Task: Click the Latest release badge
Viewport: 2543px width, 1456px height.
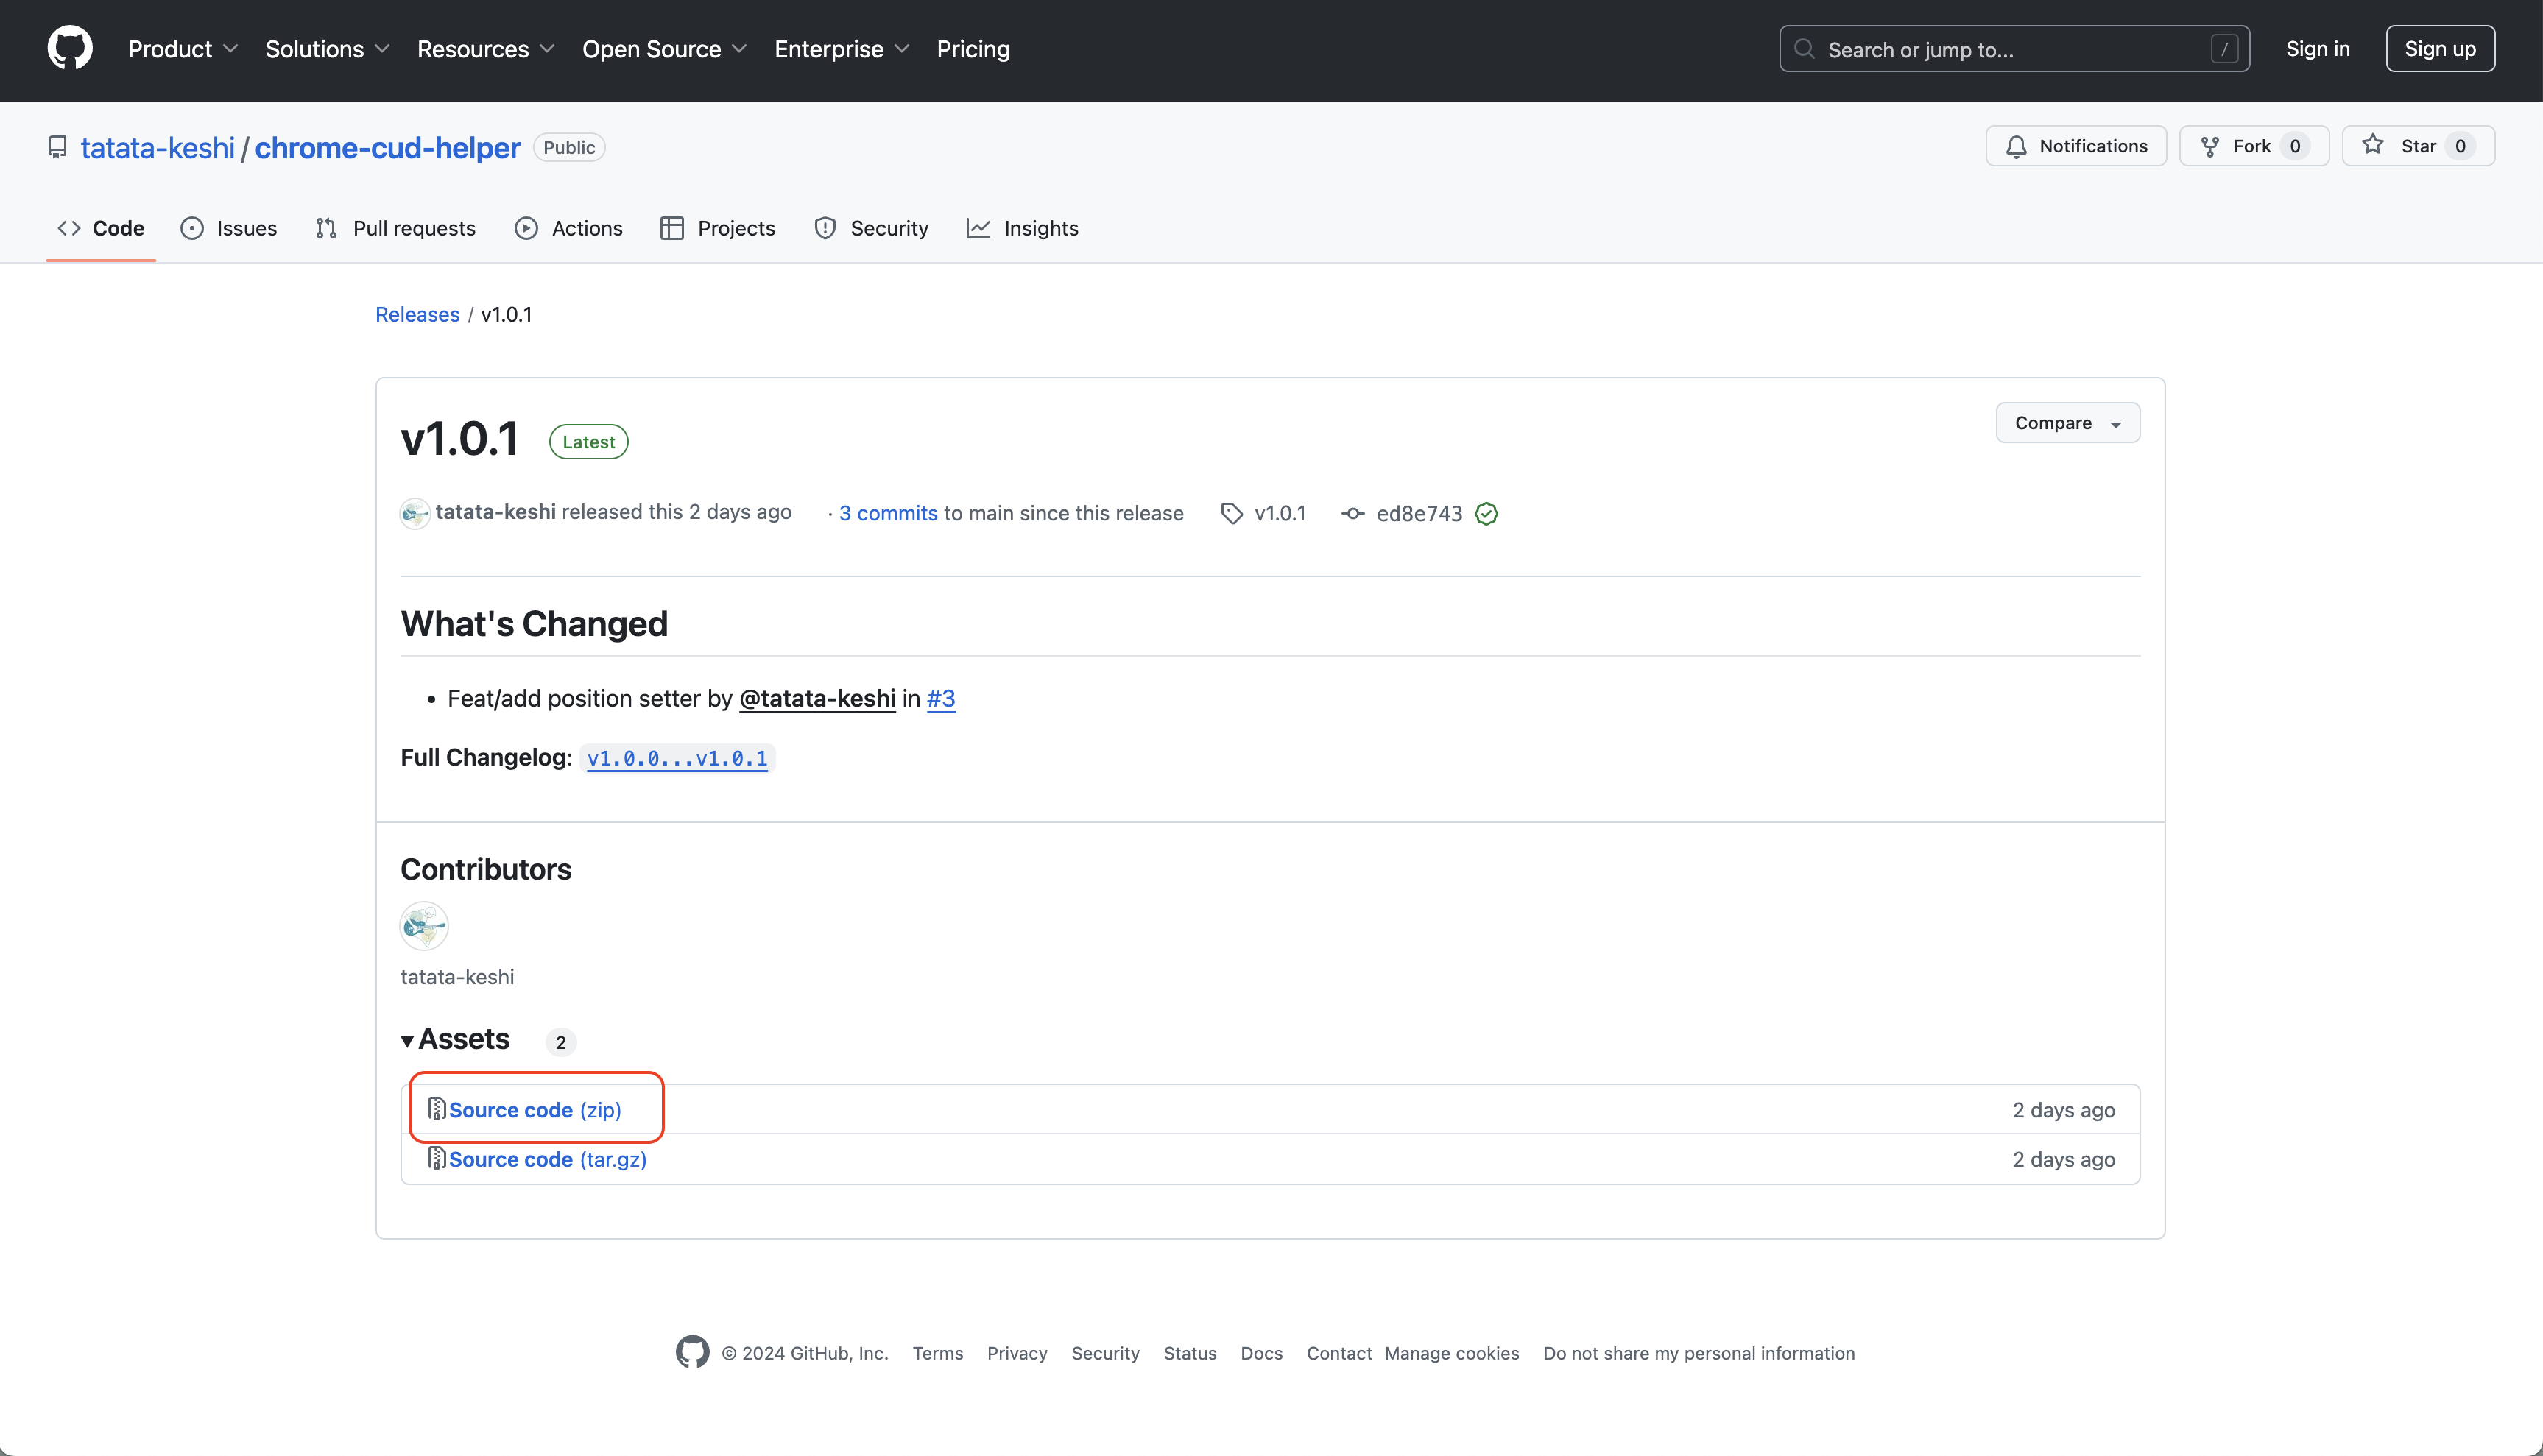Action: [588, 442]
